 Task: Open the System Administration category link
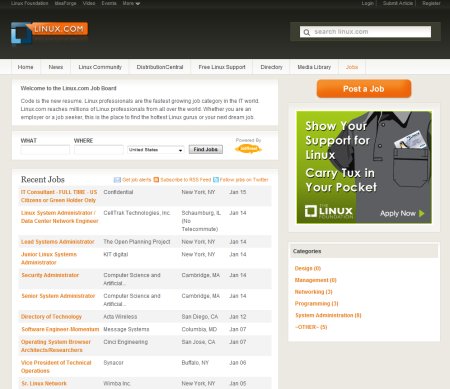tap(328, 315)
